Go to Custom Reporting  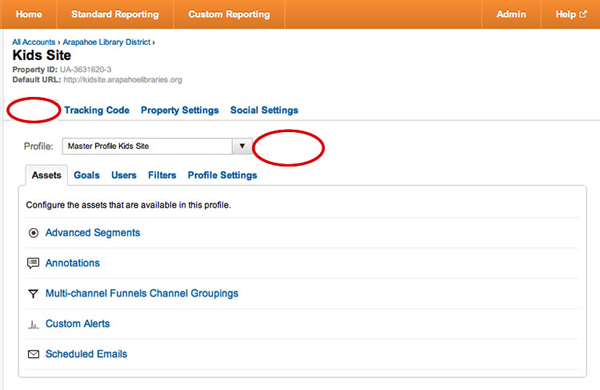tap(229, 14)
